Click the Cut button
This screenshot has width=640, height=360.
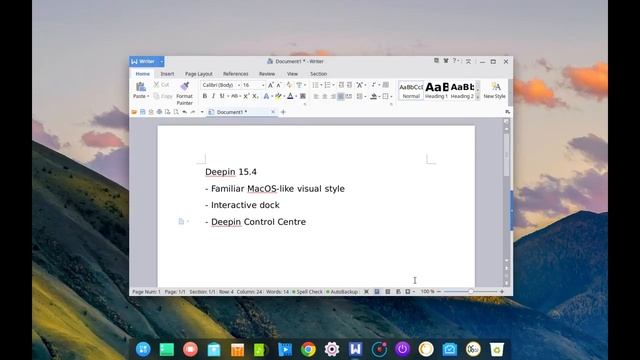point(161,84)
